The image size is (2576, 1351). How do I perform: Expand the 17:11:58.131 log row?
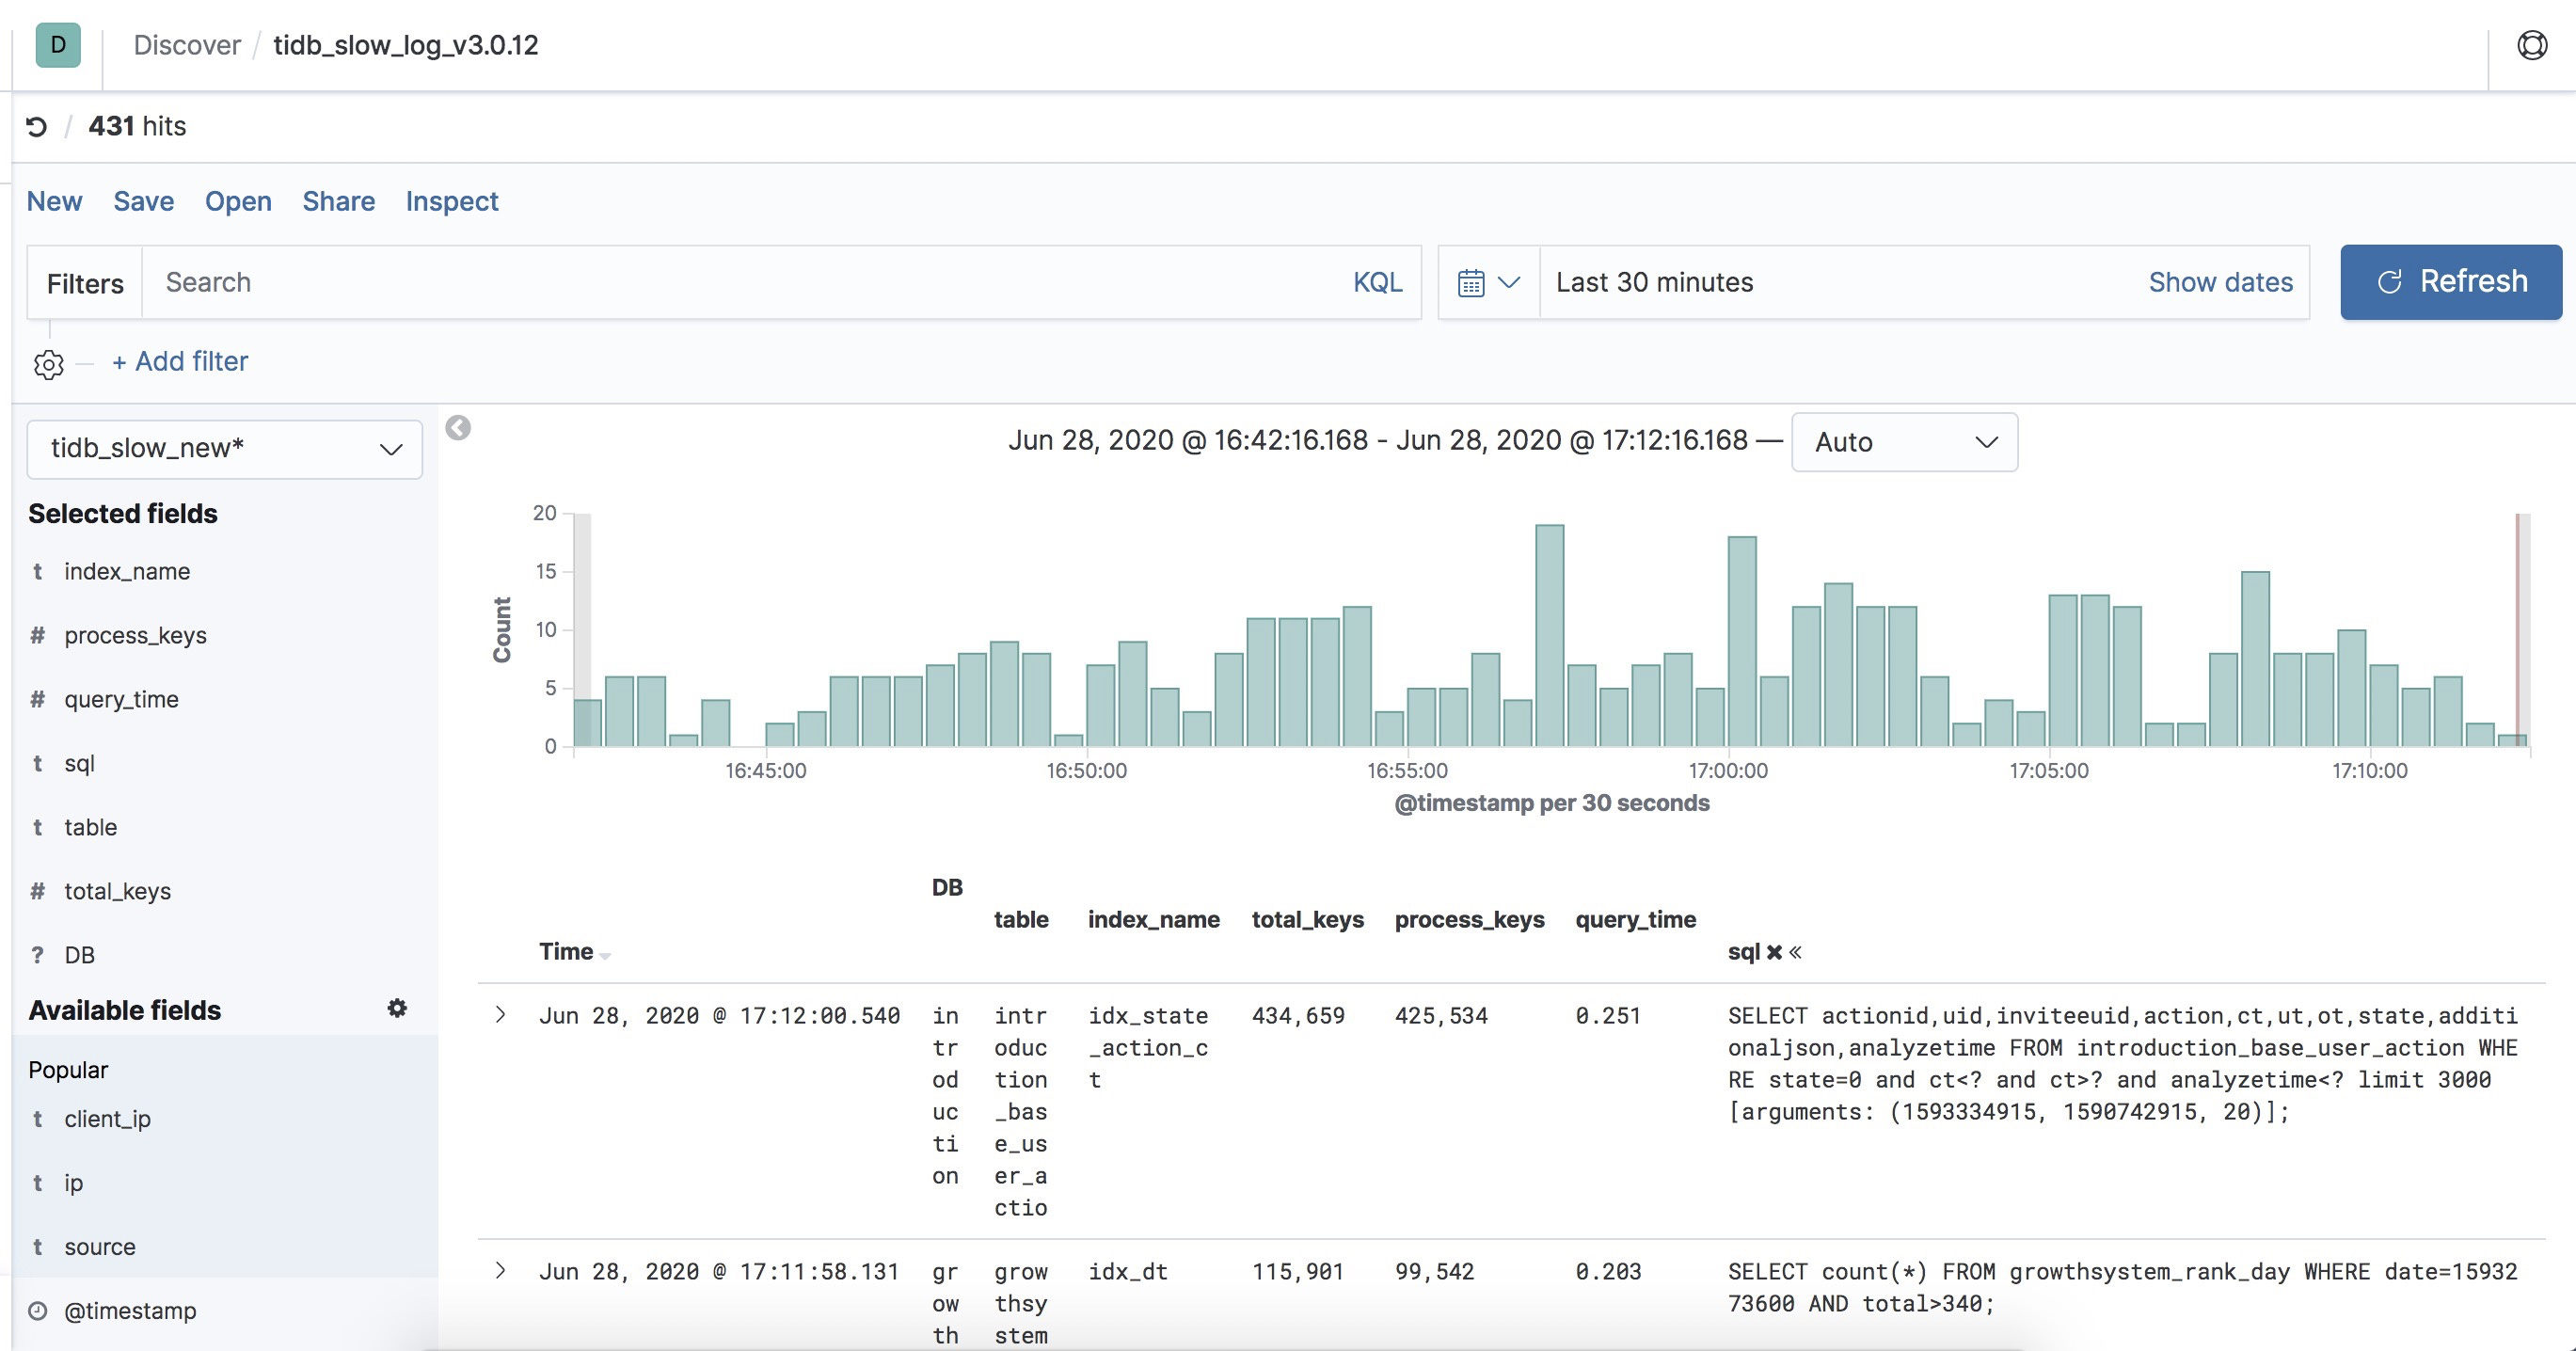(501, 1271)
